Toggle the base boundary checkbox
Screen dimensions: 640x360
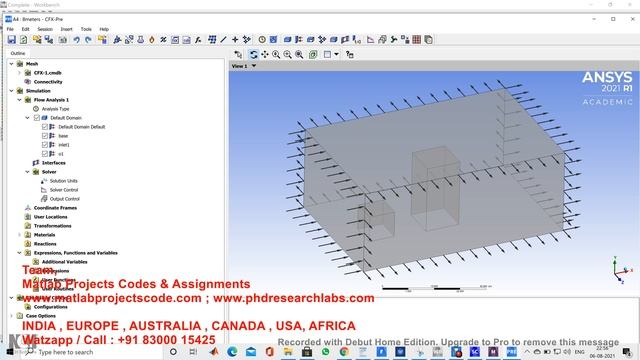(x=45, y=136)
